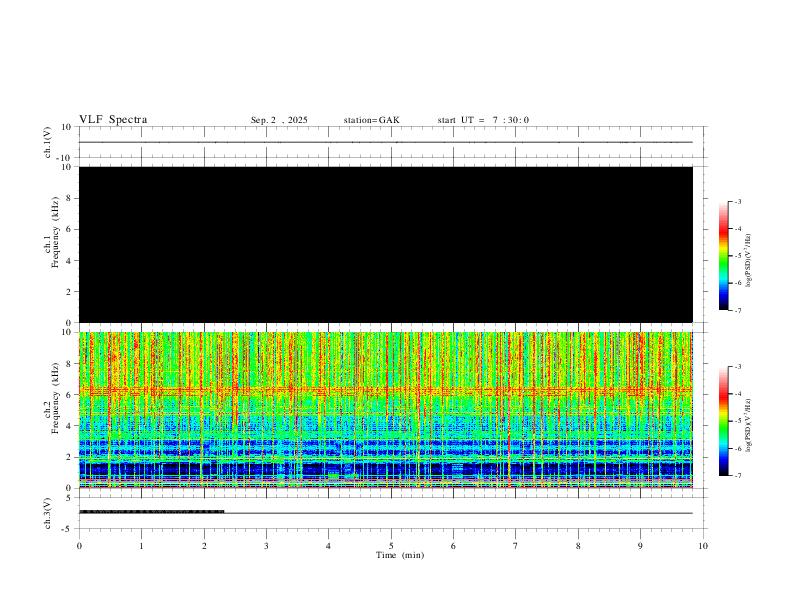Image resolution: width=792 pixels, height=612 pixels.
Task: Click the "-7" tick on upper colorbar
Action: click(x=737, y=310)
